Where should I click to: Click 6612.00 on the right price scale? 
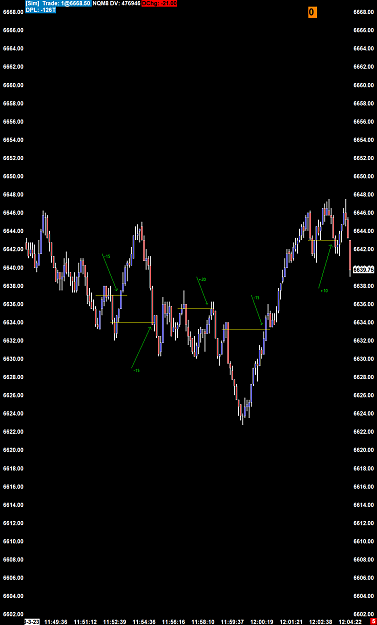coord(364,523)
